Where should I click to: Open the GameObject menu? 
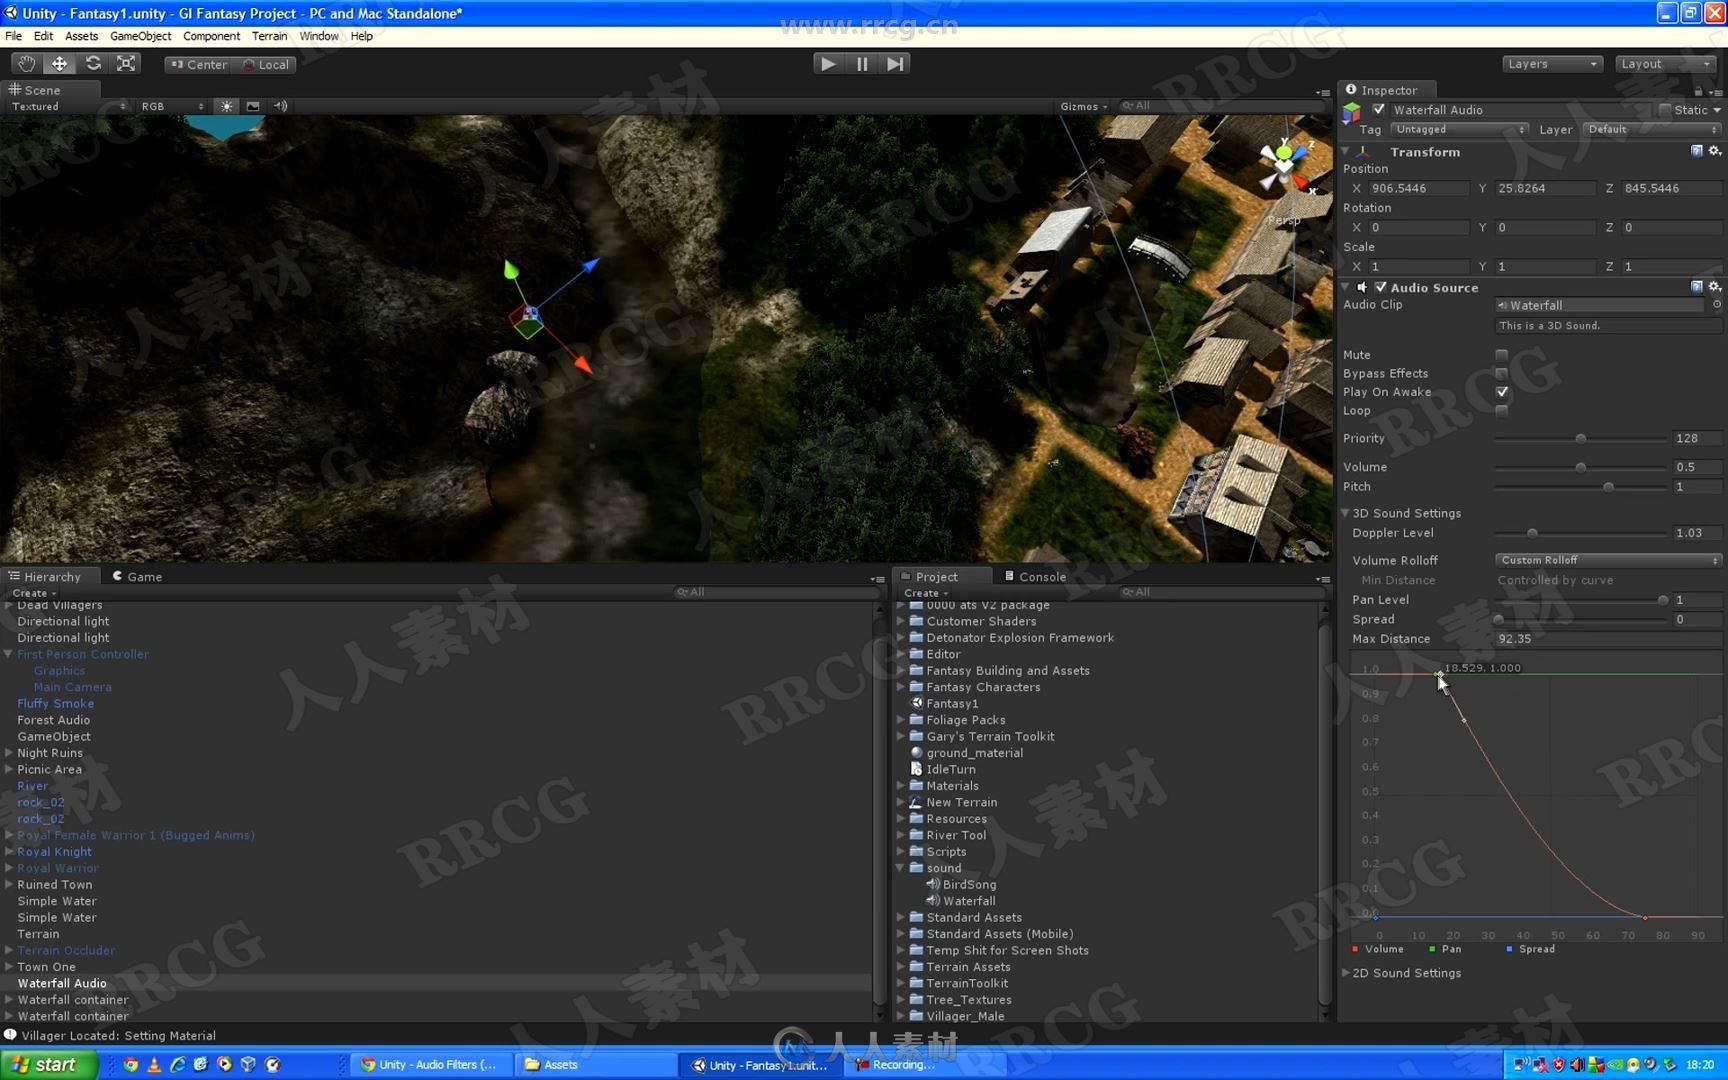[x=140, y=36]
